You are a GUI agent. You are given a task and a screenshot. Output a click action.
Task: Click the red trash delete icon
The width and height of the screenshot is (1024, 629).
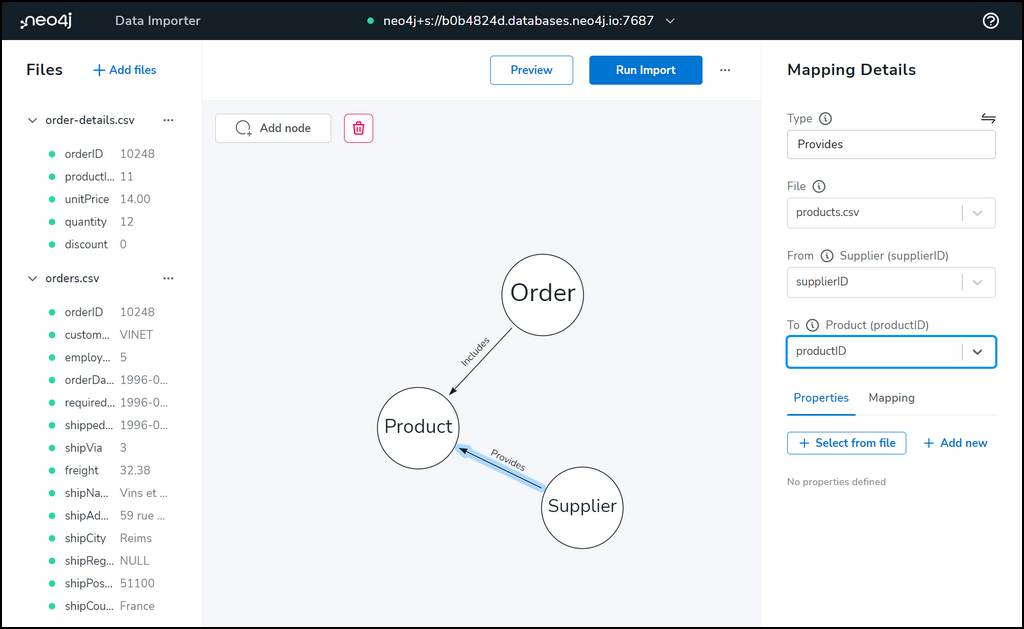358,128
